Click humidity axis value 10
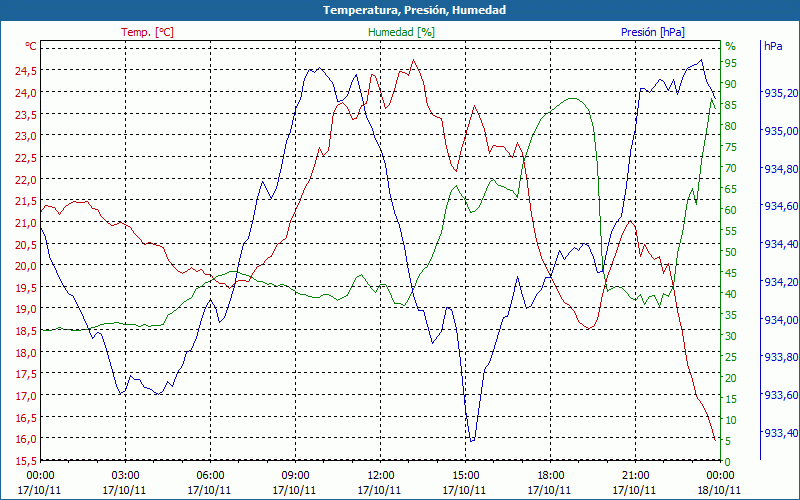800x500 pixels. click(x=731, y=420)
